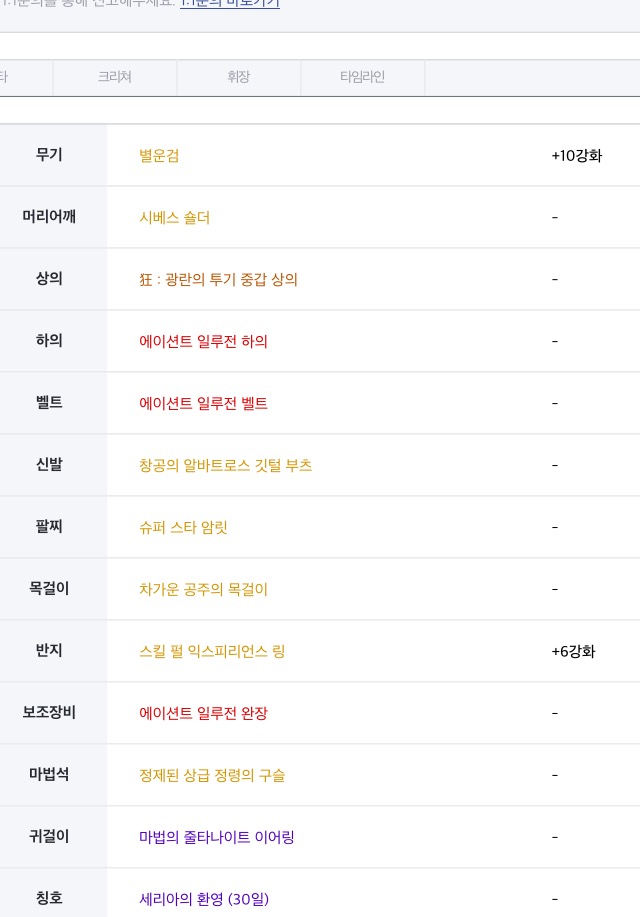Select the 무기 row label
This screenshot has width=640, height=917.
pyautogui.click(x=49, y=155)
